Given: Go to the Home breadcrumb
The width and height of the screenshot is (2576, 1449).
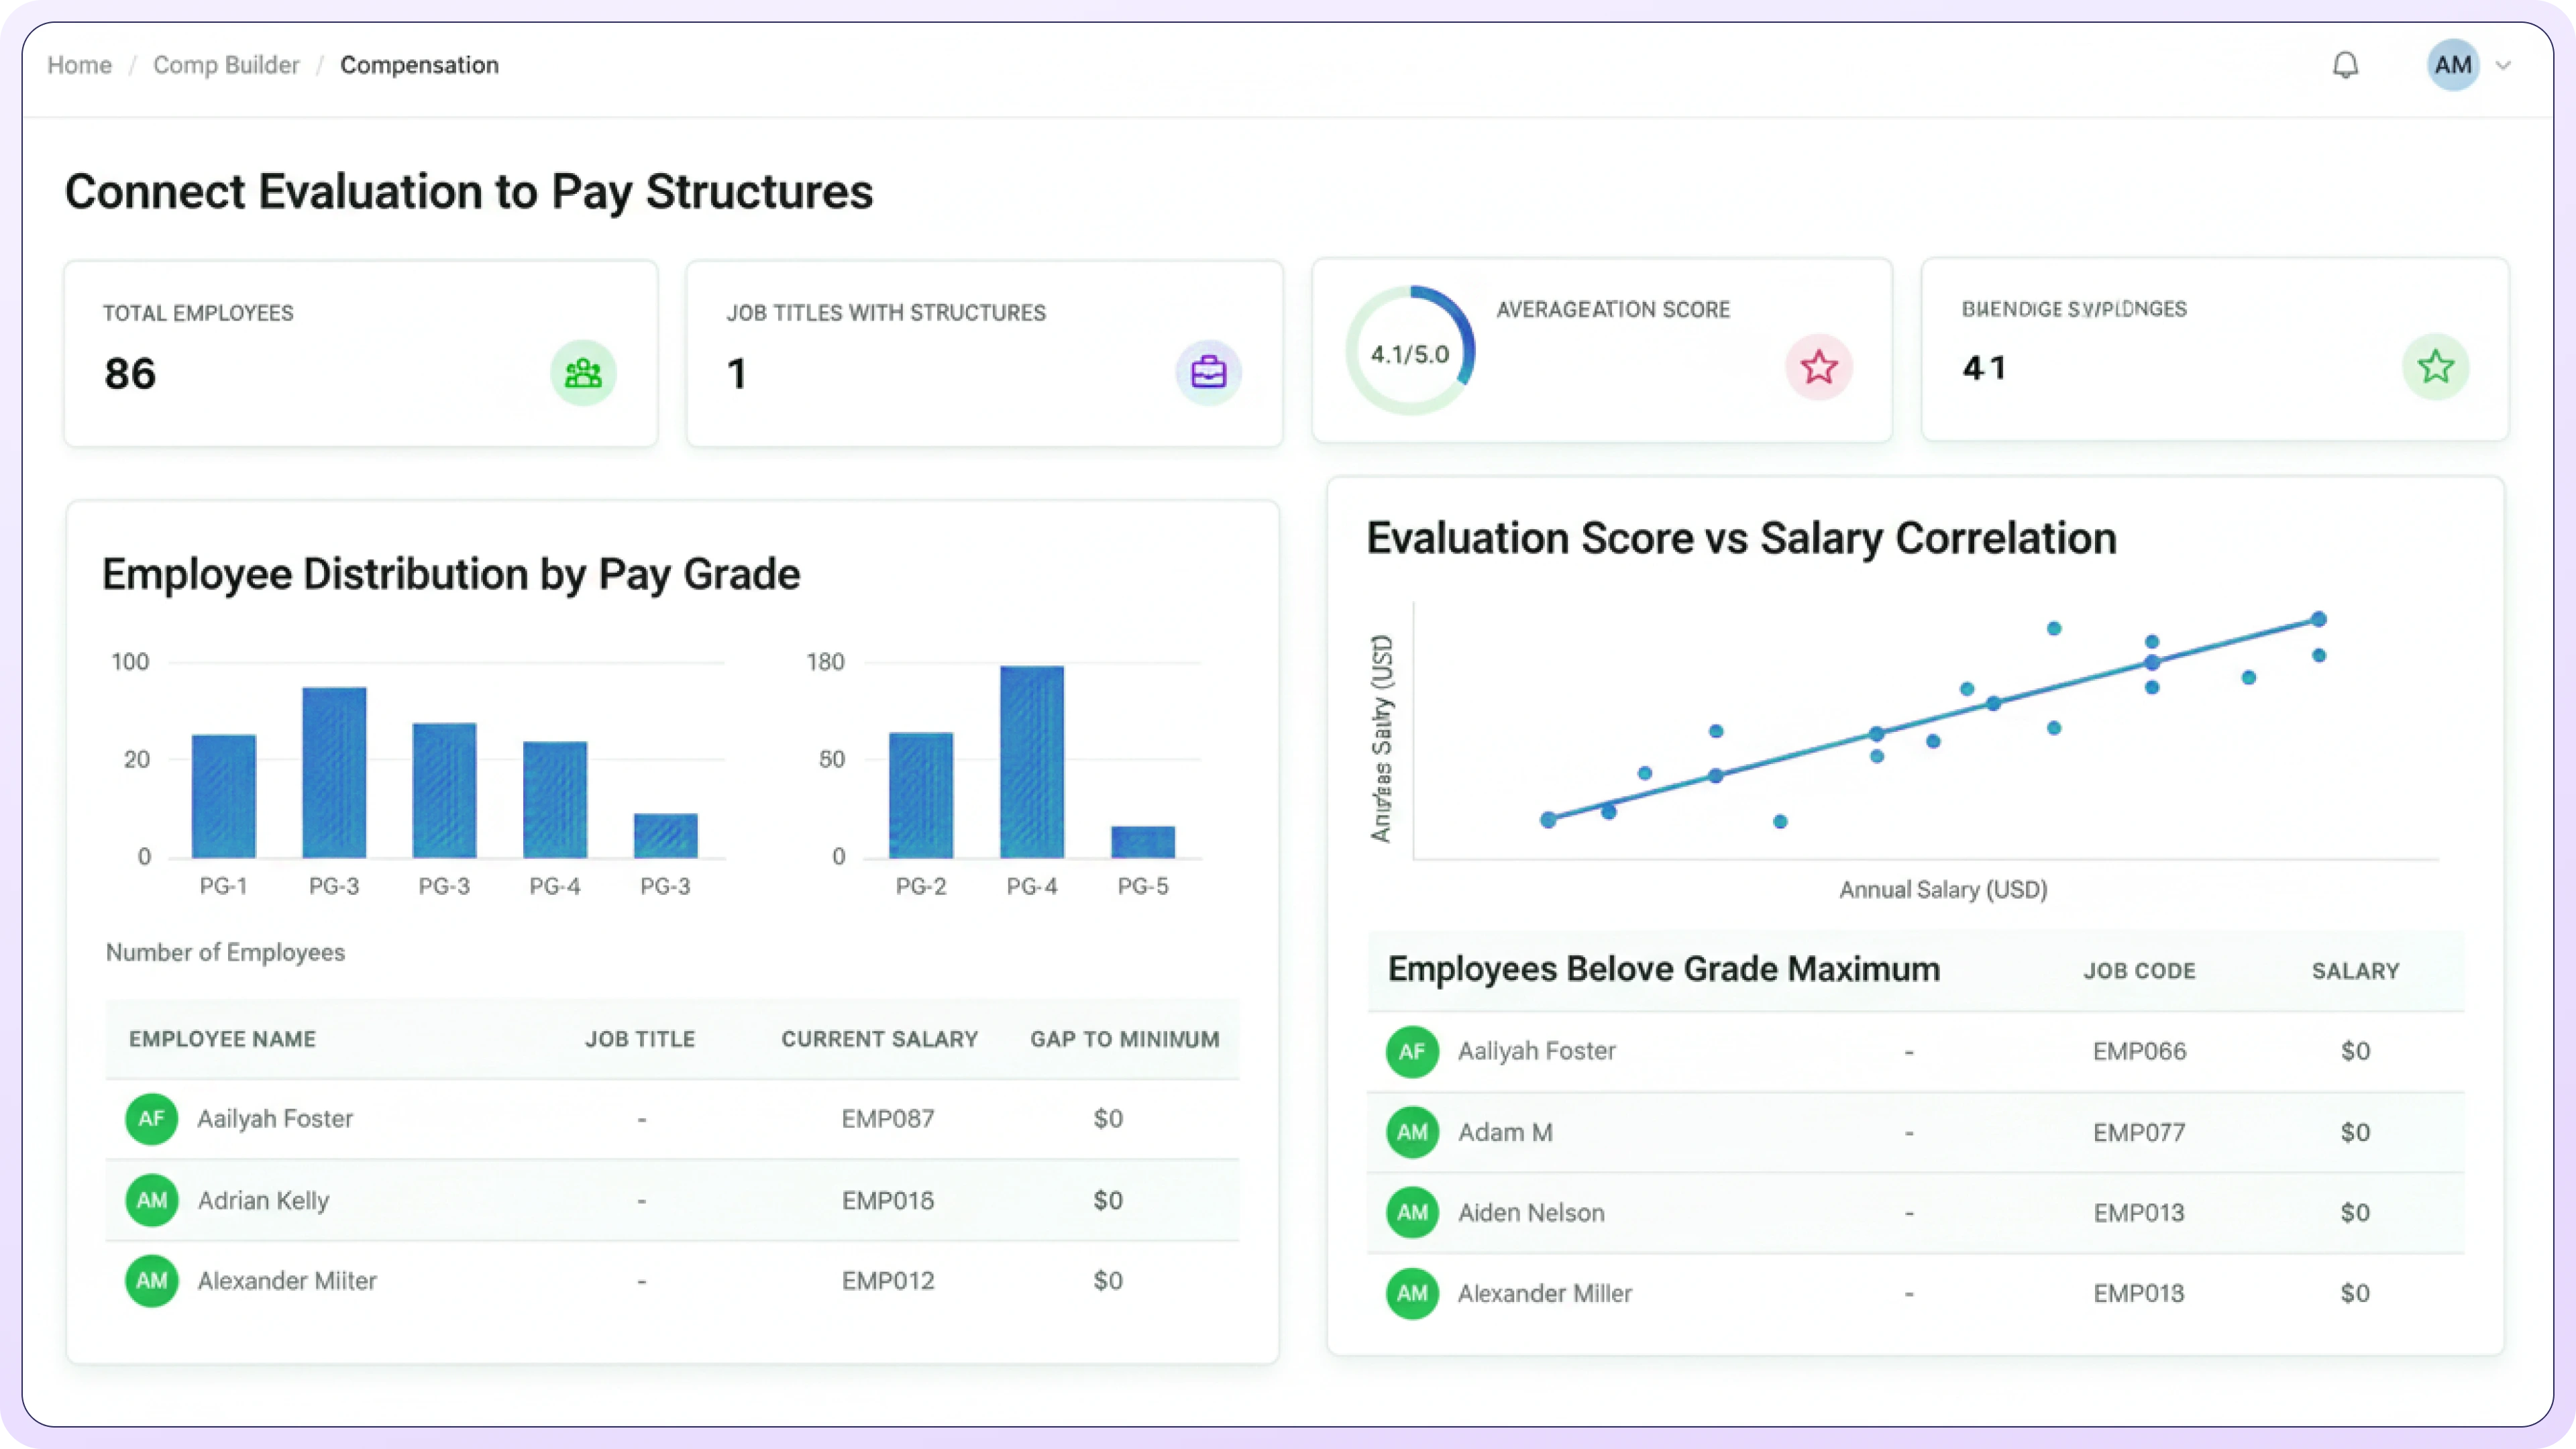Looking at the screenshot, I should point(79,65).
